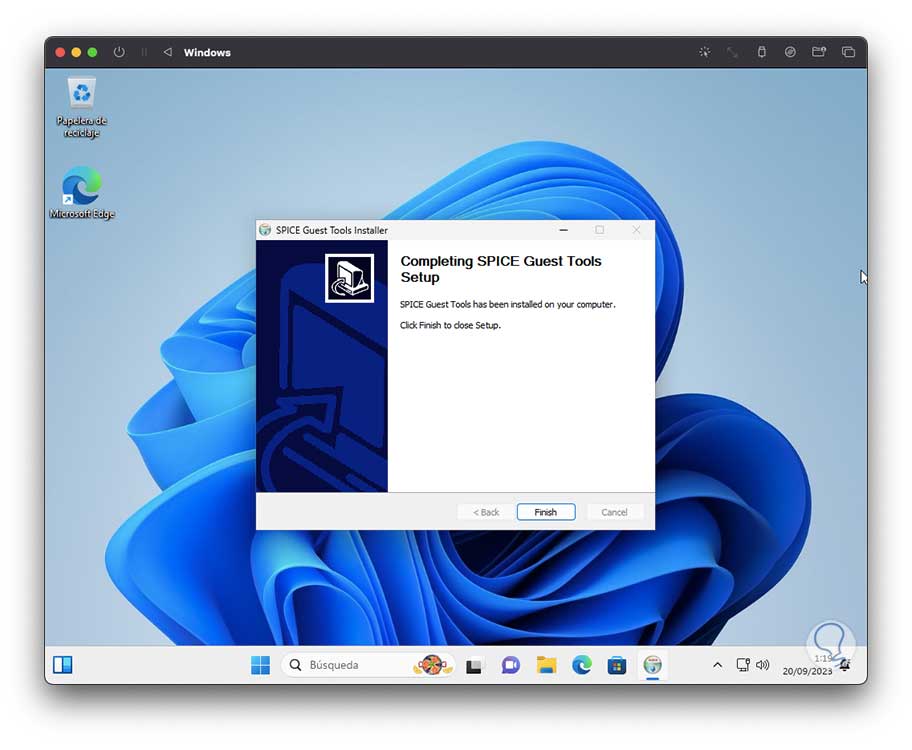The image size is (912, 750).
Task: Select the Papelera de reciclaje desktop icon
Action: [81, 108]
